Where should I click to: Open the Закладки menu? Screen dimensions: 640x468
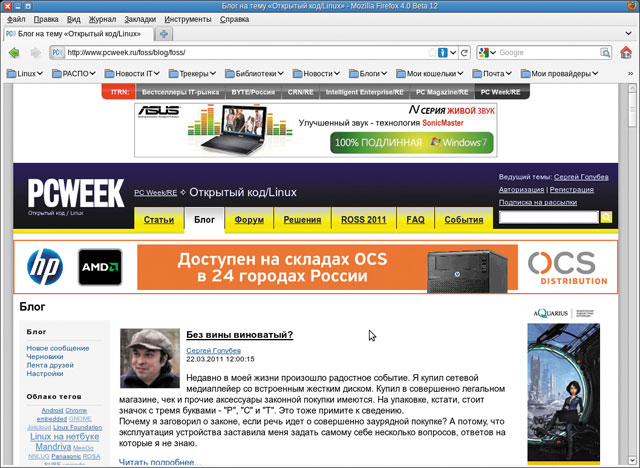pos(140,19)
